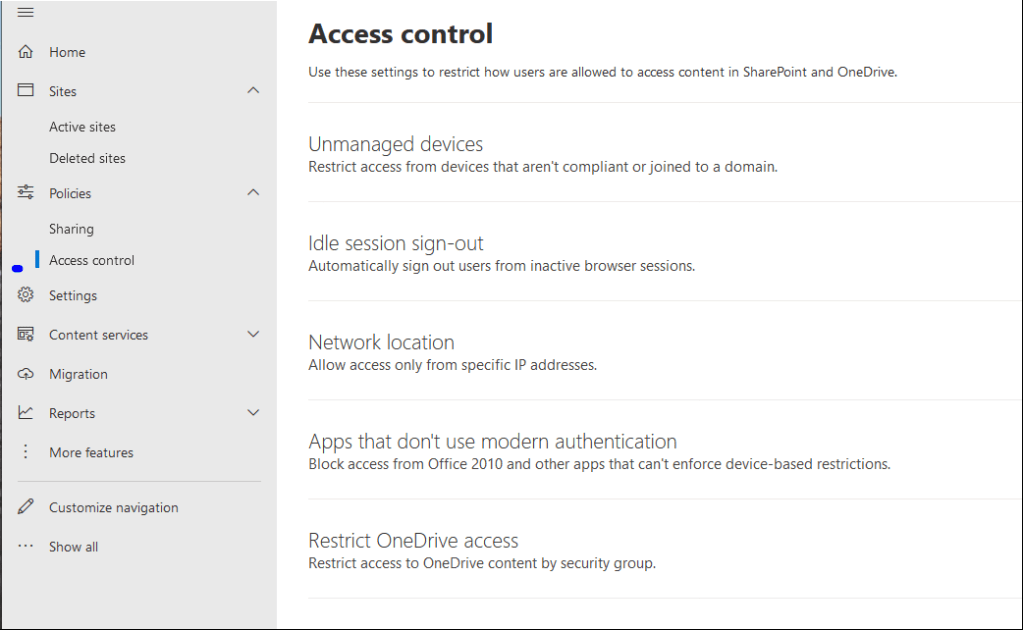Screen dimensions: 1023x630
Task: Click the Home house icon
Action: pyautogui.click(x=26, y=52)
